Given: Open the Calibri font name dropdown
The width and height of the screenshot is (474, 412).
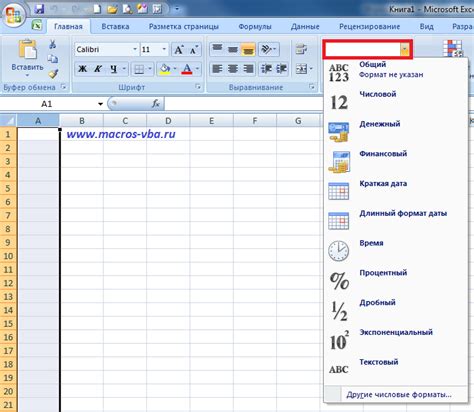Looking at the screenshot, I should click(x=135, y=49).
